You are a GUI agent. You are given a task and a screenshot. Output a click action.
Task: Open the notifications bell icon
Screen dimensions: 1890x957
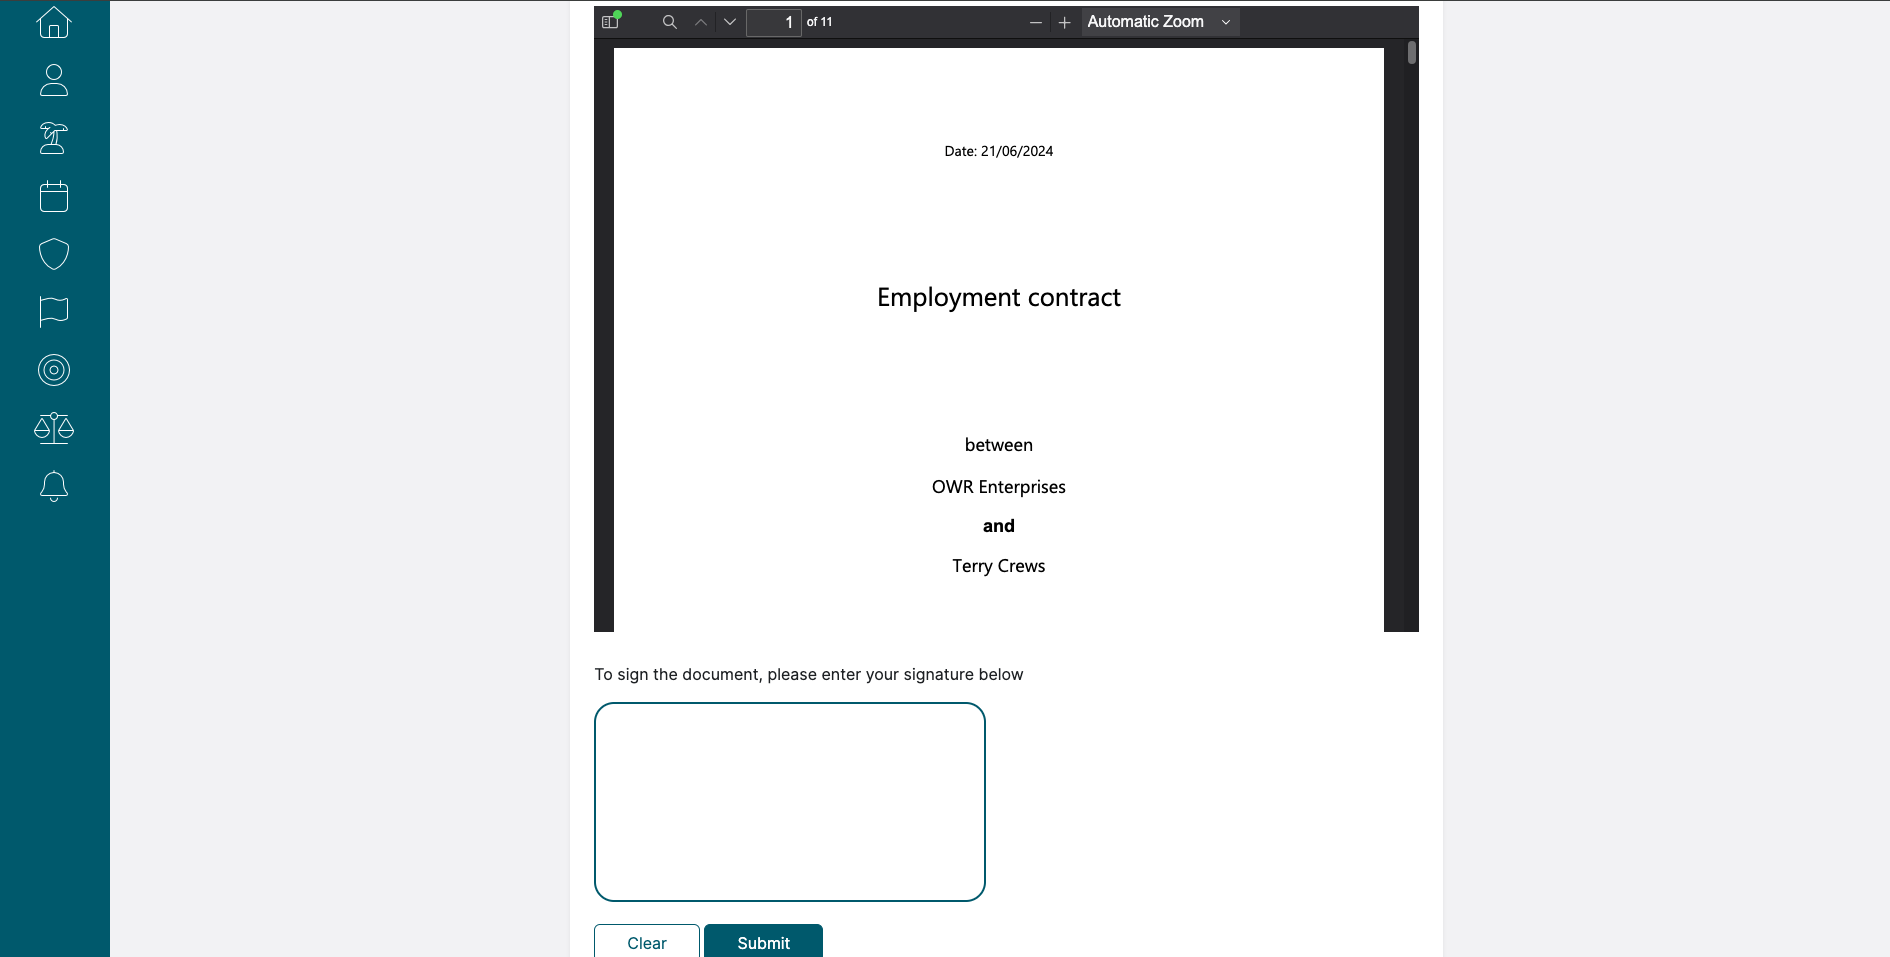coord(54,486)
